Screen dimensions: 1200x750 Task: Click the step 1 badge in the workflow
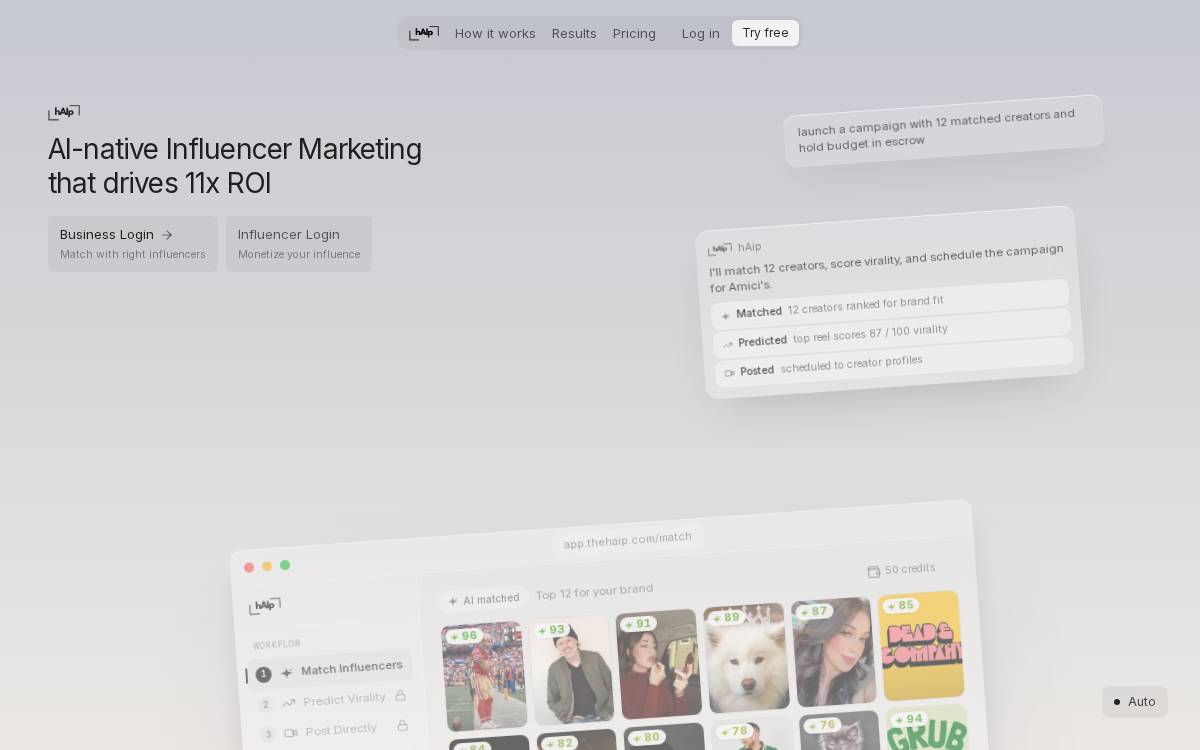click(263, 675)
